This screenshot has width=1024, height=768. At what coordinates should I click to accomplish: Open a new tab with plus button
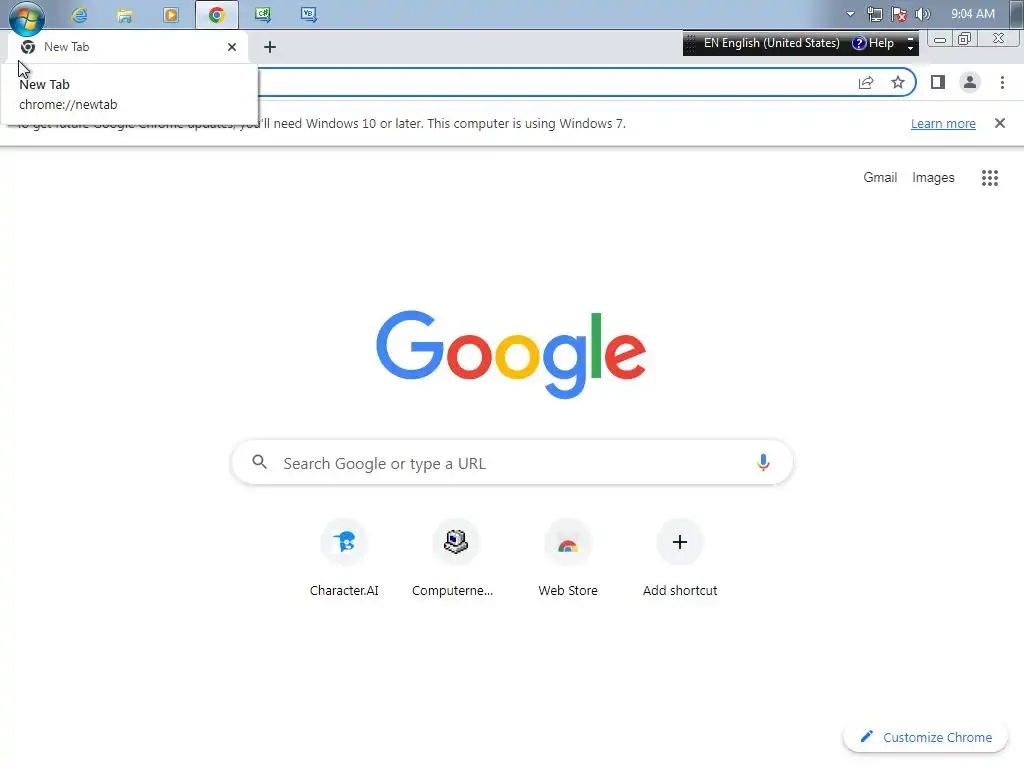[270, 47]
